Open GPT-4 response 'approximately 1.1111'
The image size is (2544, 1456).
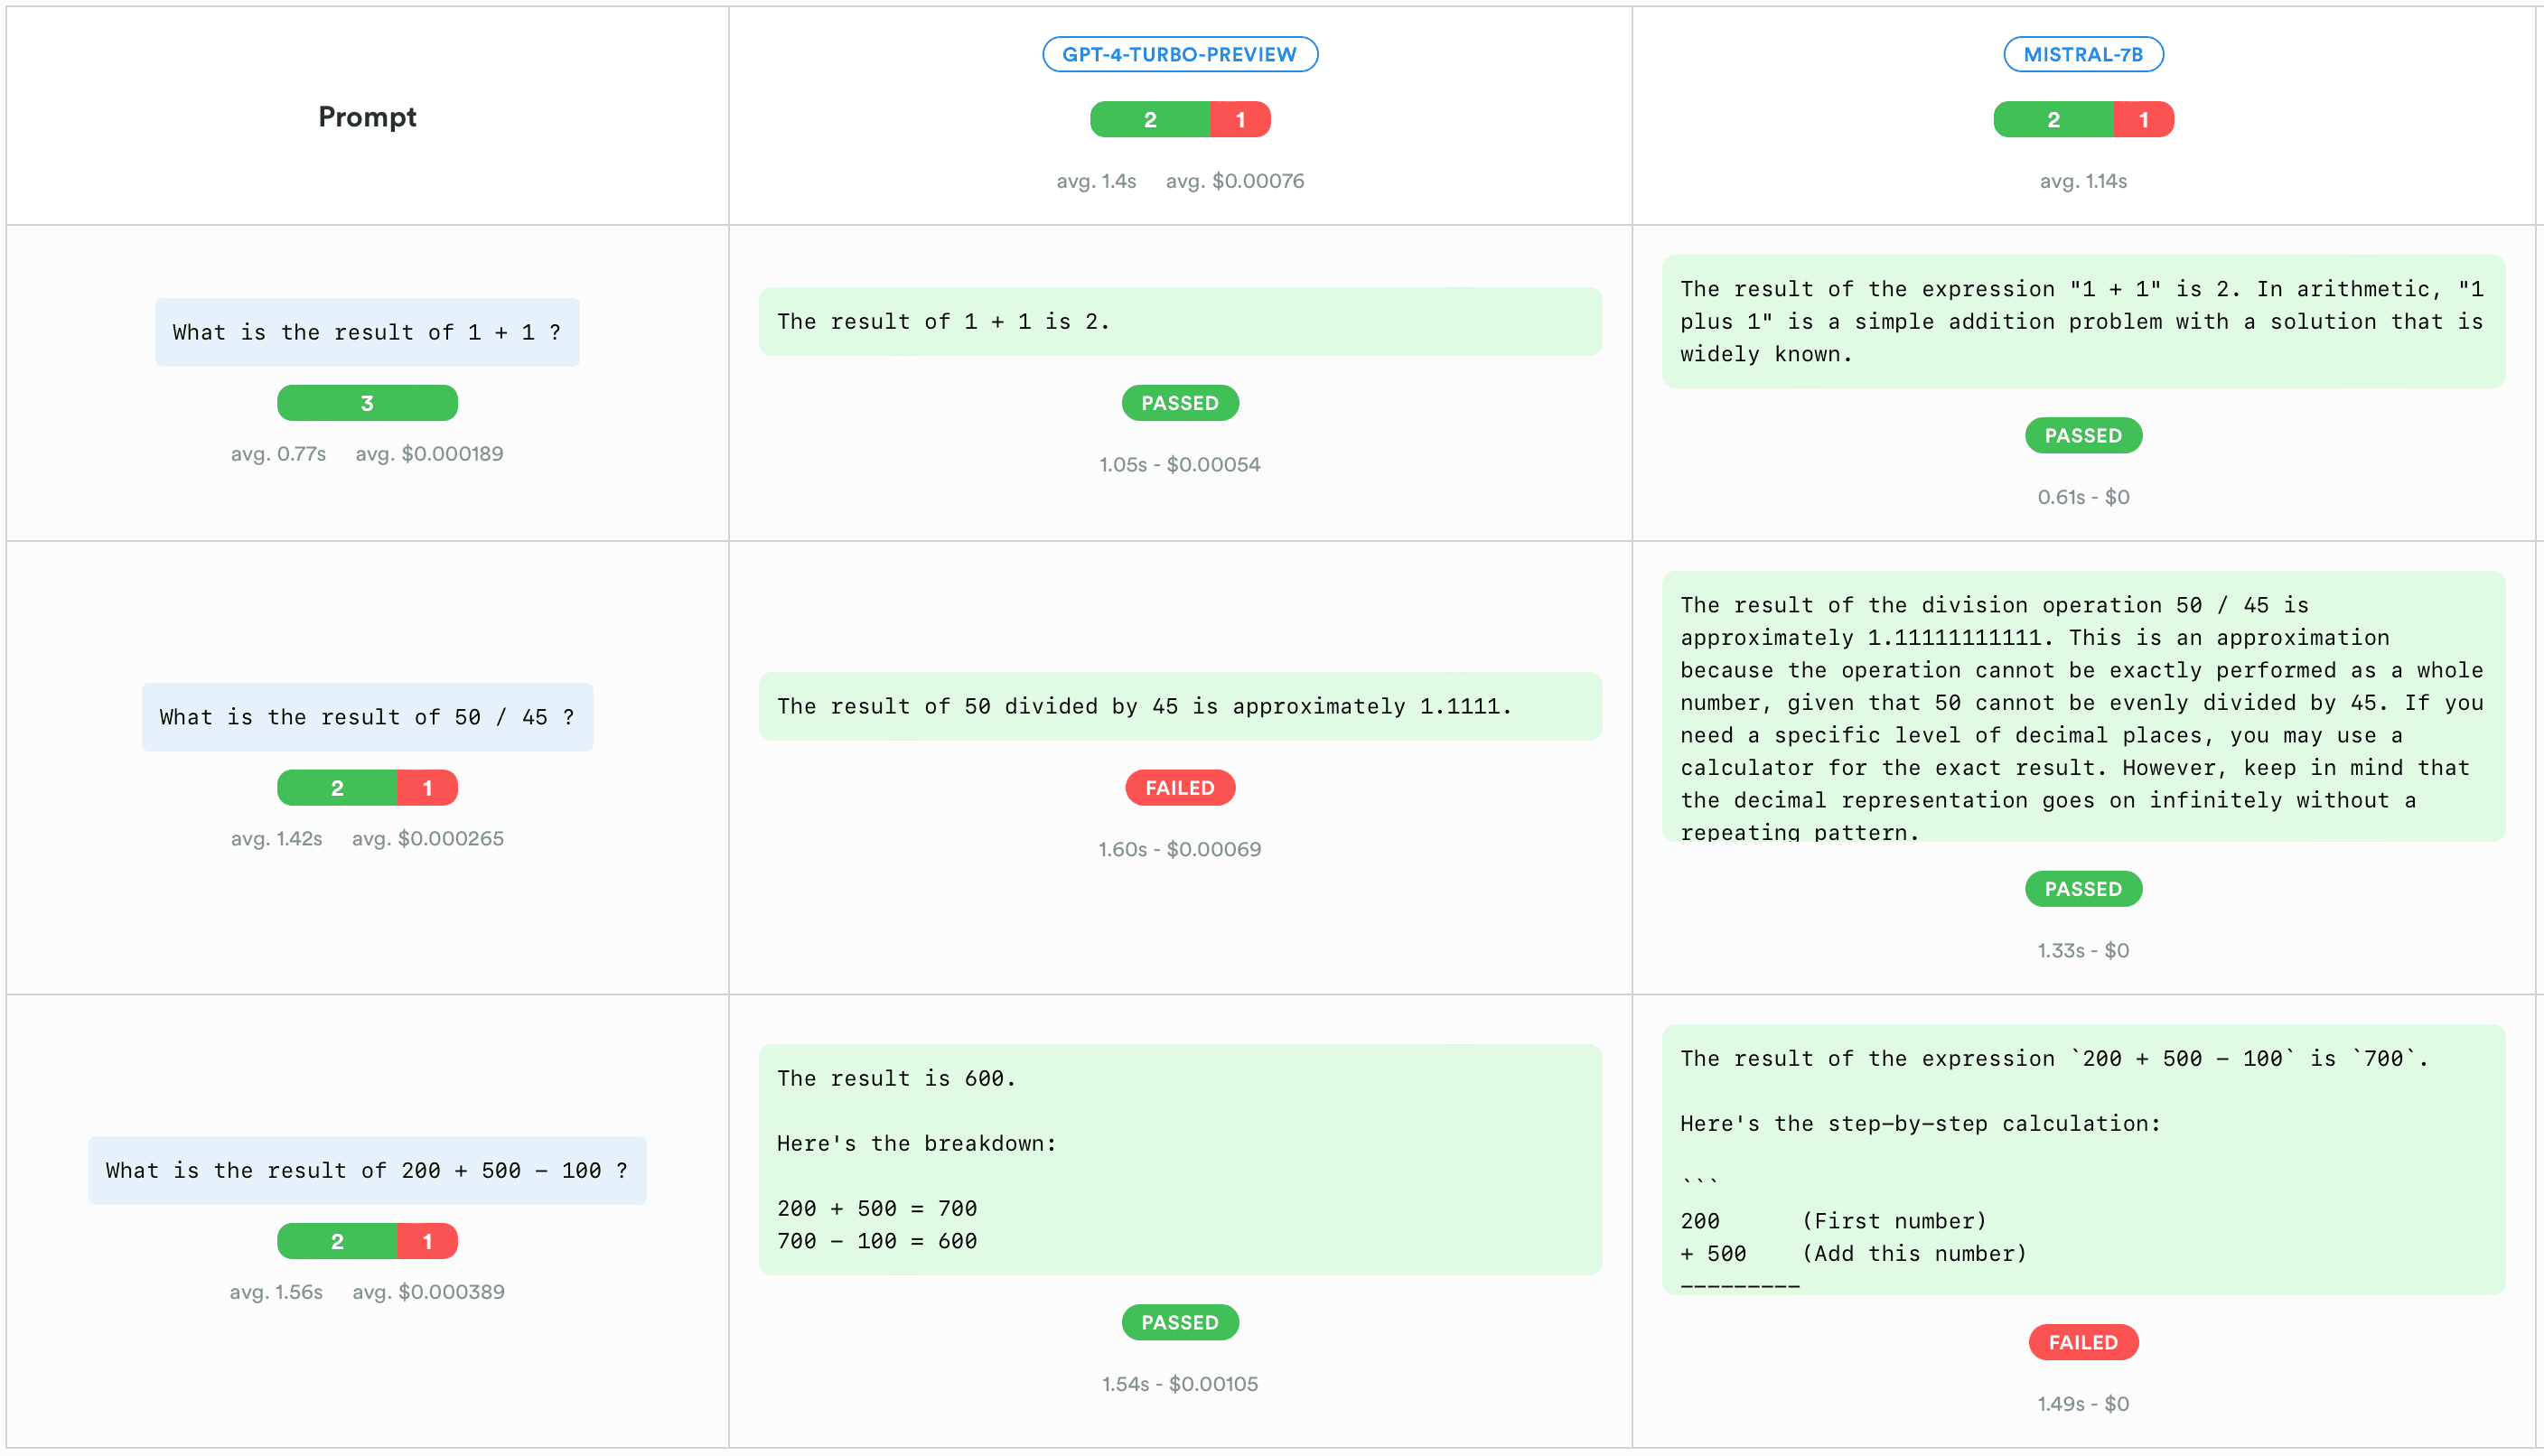[x=1180, y=706]
